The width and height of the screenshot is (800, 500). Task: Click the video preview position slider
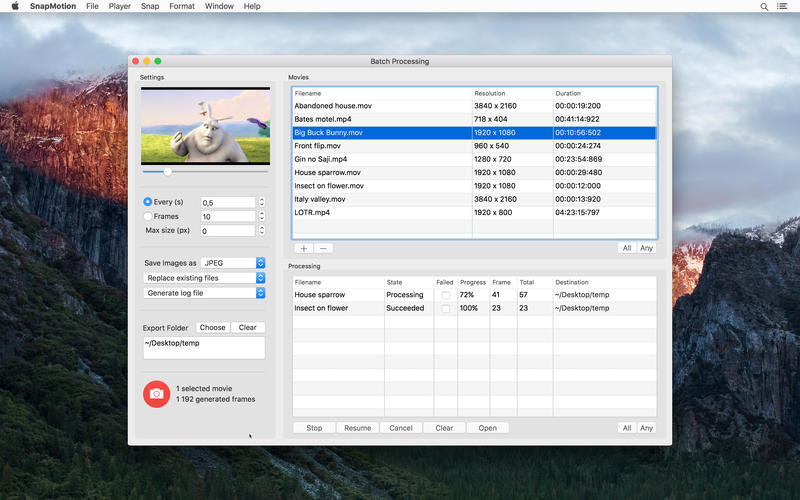(x=168, y=172)
